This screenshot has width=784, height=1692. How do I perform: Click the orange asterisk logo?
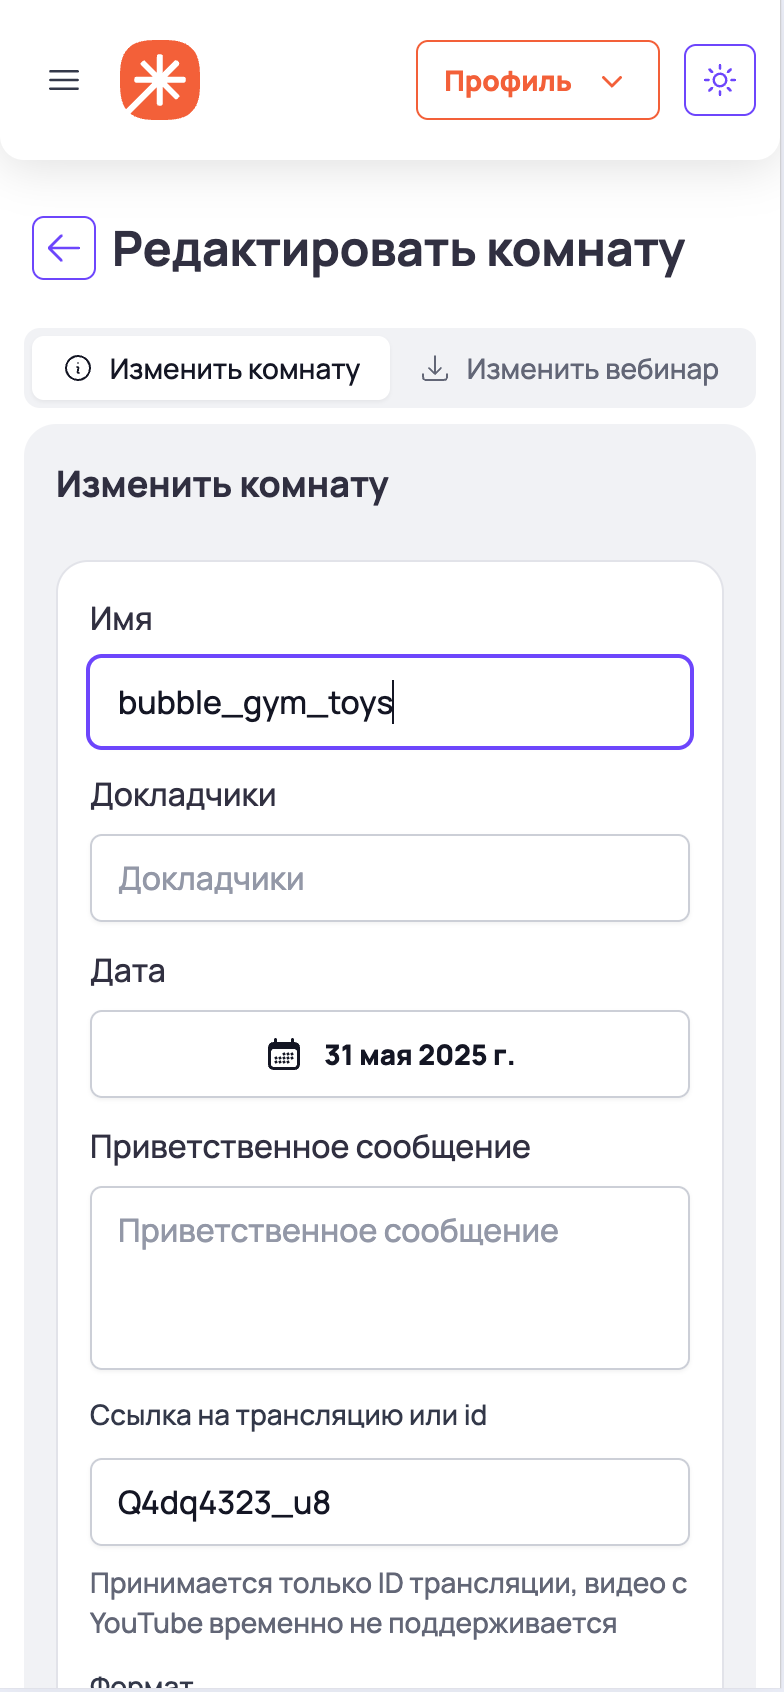[160, 80]
